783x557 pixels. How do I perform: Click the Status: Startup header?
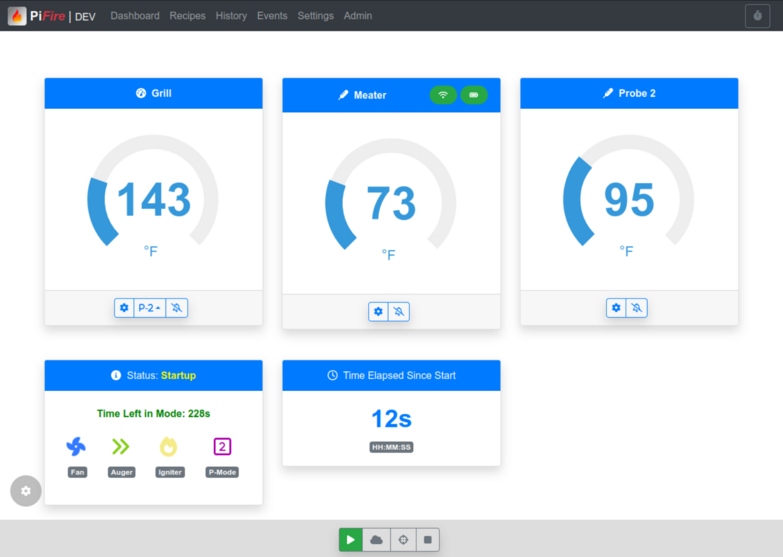[x=153, y=375]
